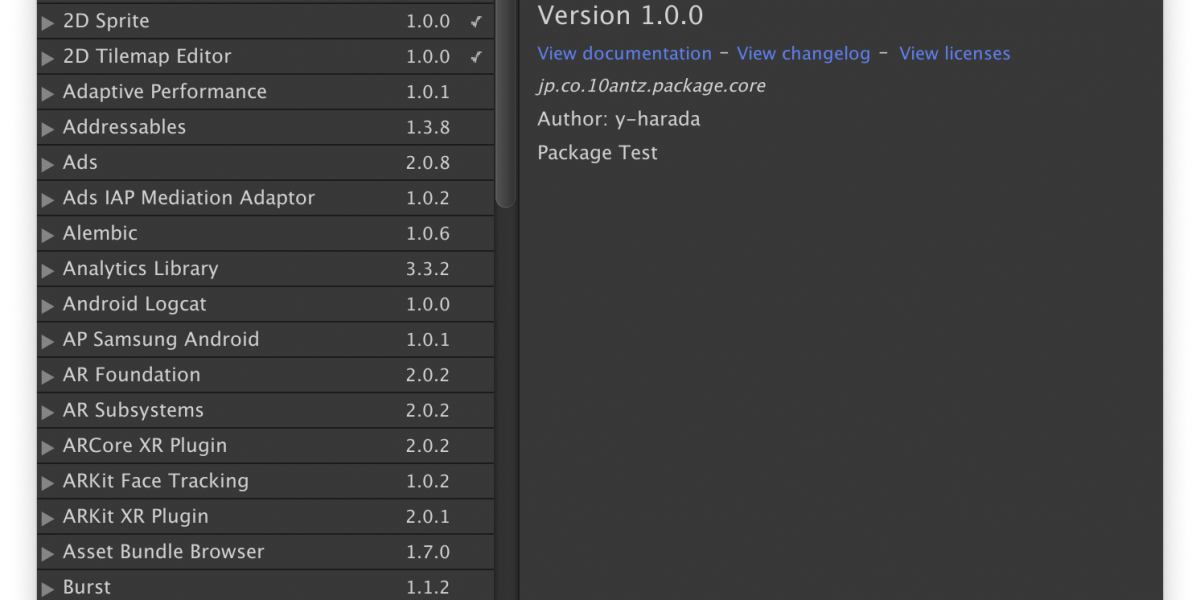Pick the Android Logcat package
Image resolution: width=1200 pixels, height=600 pixels.
pos(135,304)
